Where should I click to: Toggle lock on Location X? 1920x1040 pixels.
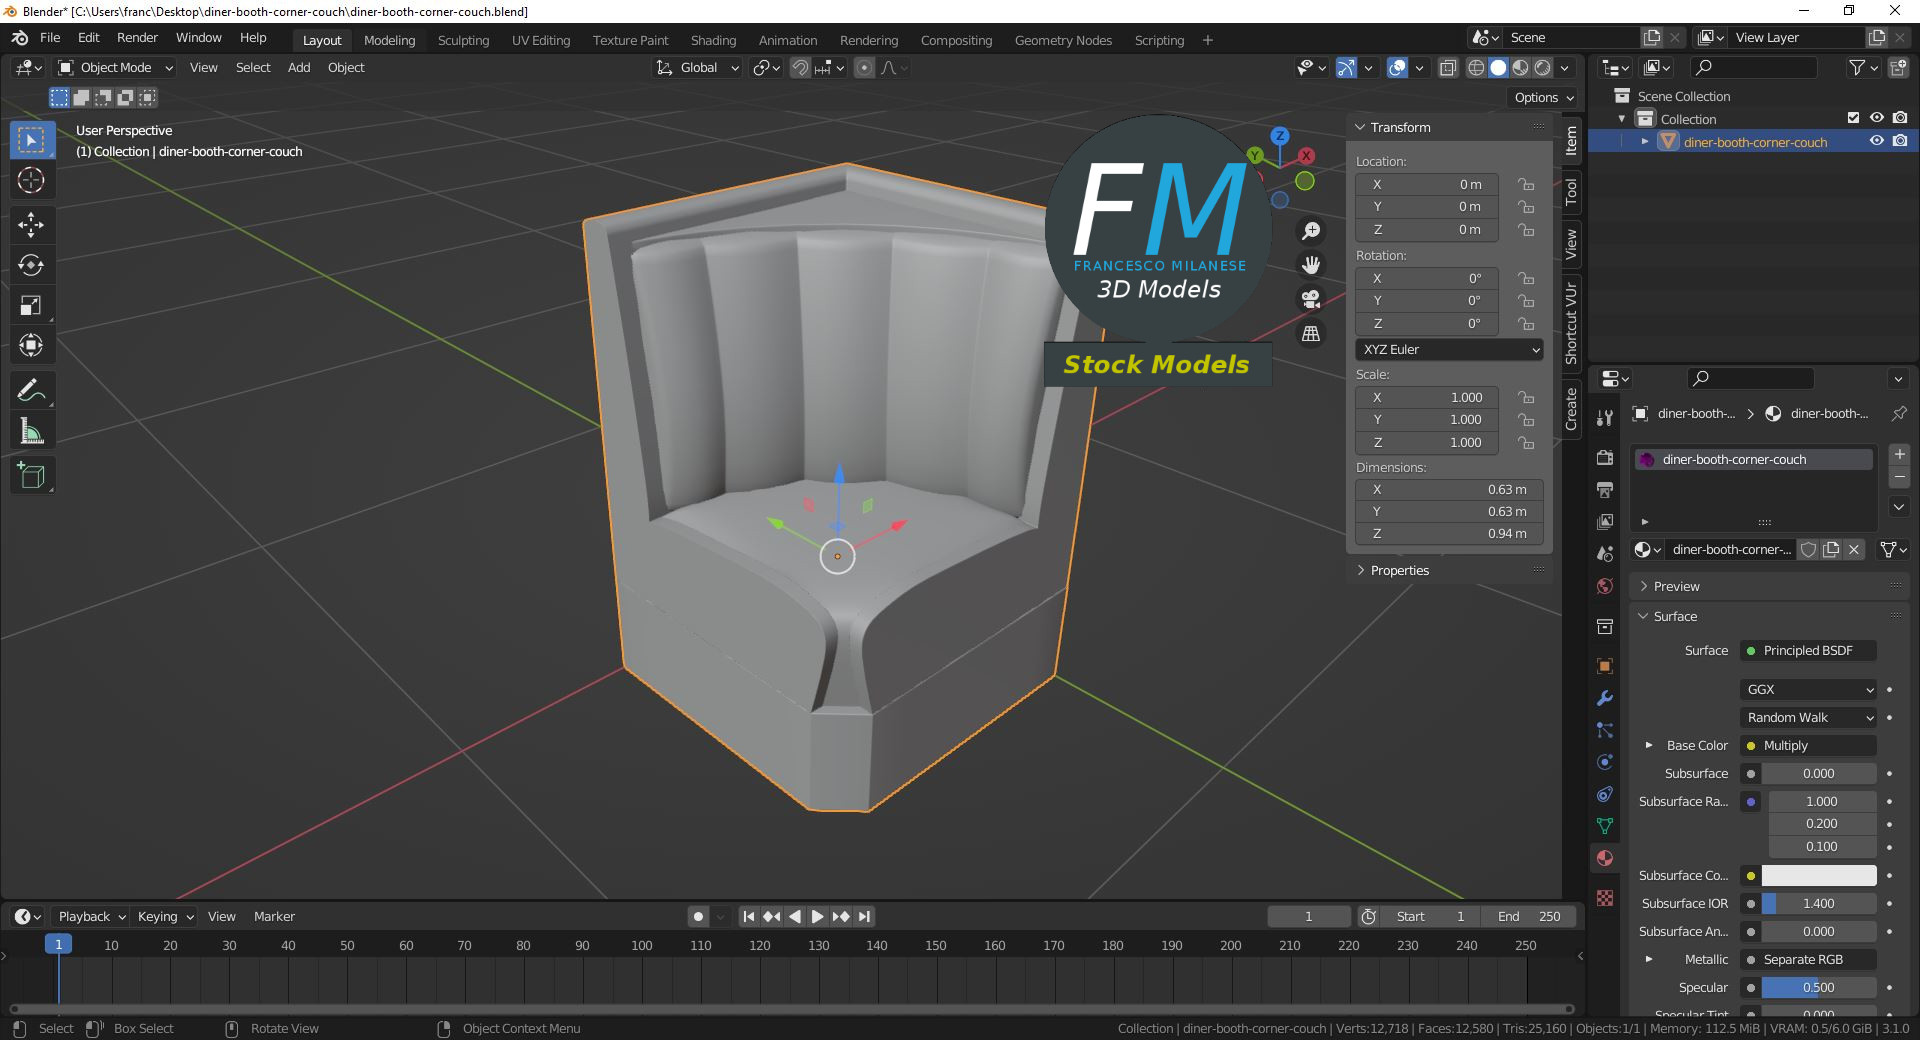coord(1526,185)
